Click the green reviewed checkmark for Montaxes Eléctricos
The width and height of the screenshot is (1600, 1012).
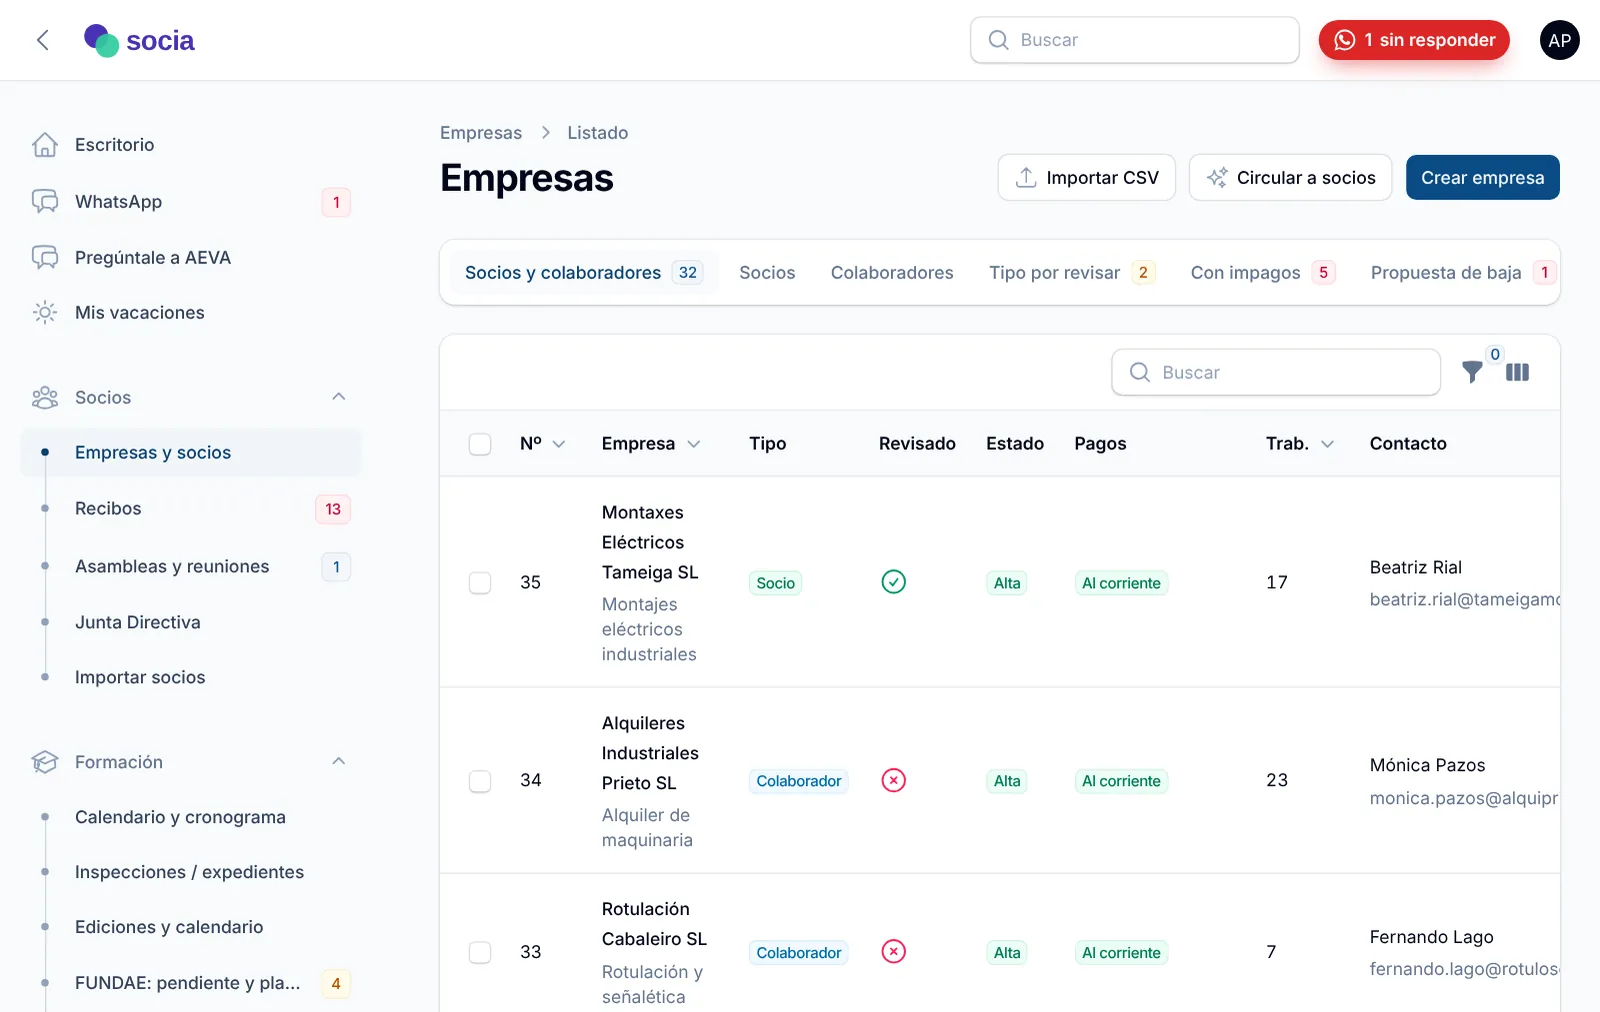pos(894,582)
